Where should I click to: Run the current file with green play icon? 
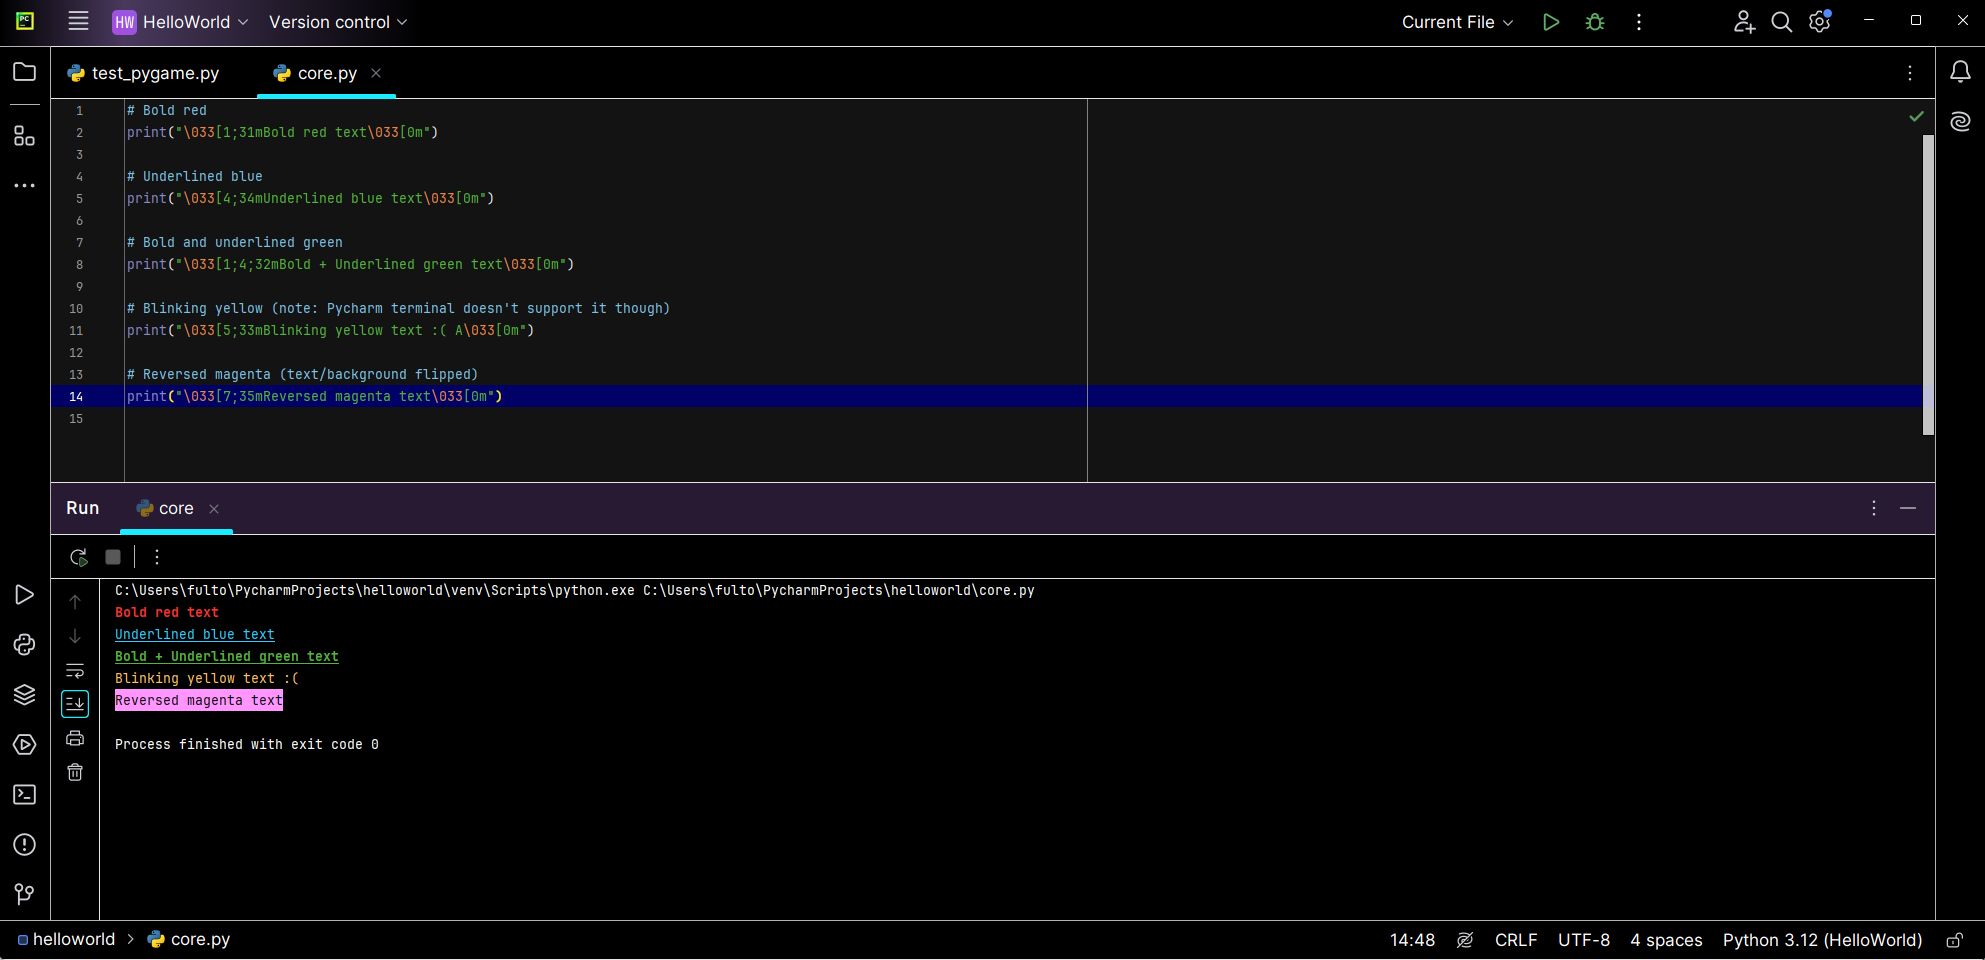1551,22
